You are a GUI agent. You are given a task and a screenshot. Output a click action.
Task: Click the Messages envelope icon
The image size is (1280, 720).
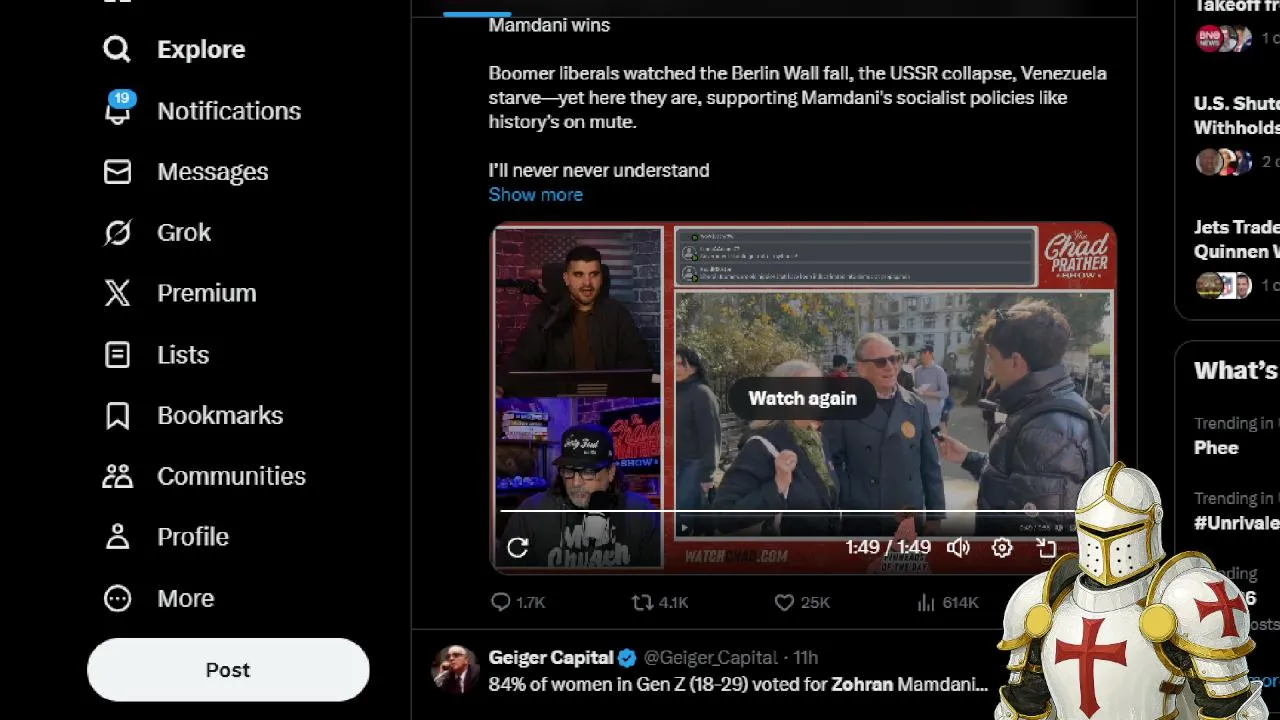[117, 172]
